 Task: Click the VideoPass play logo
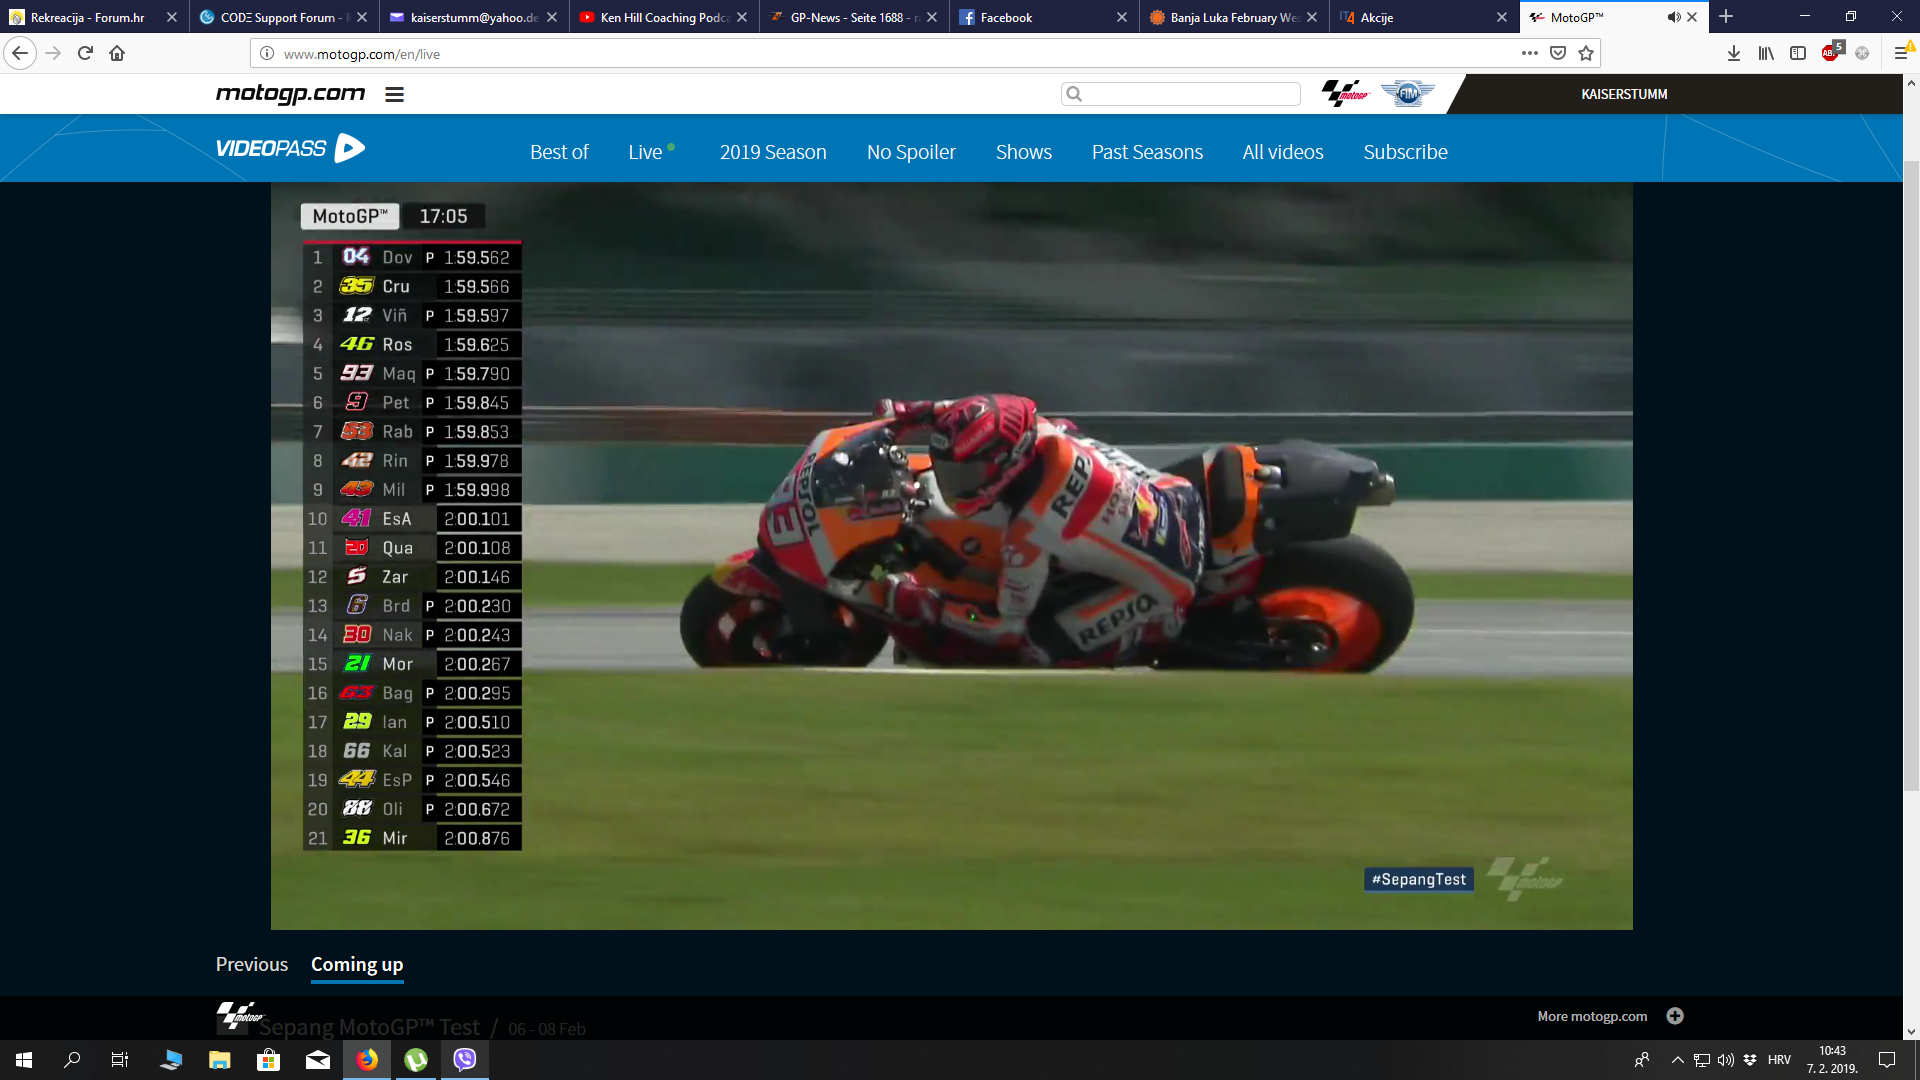[349, 148]
